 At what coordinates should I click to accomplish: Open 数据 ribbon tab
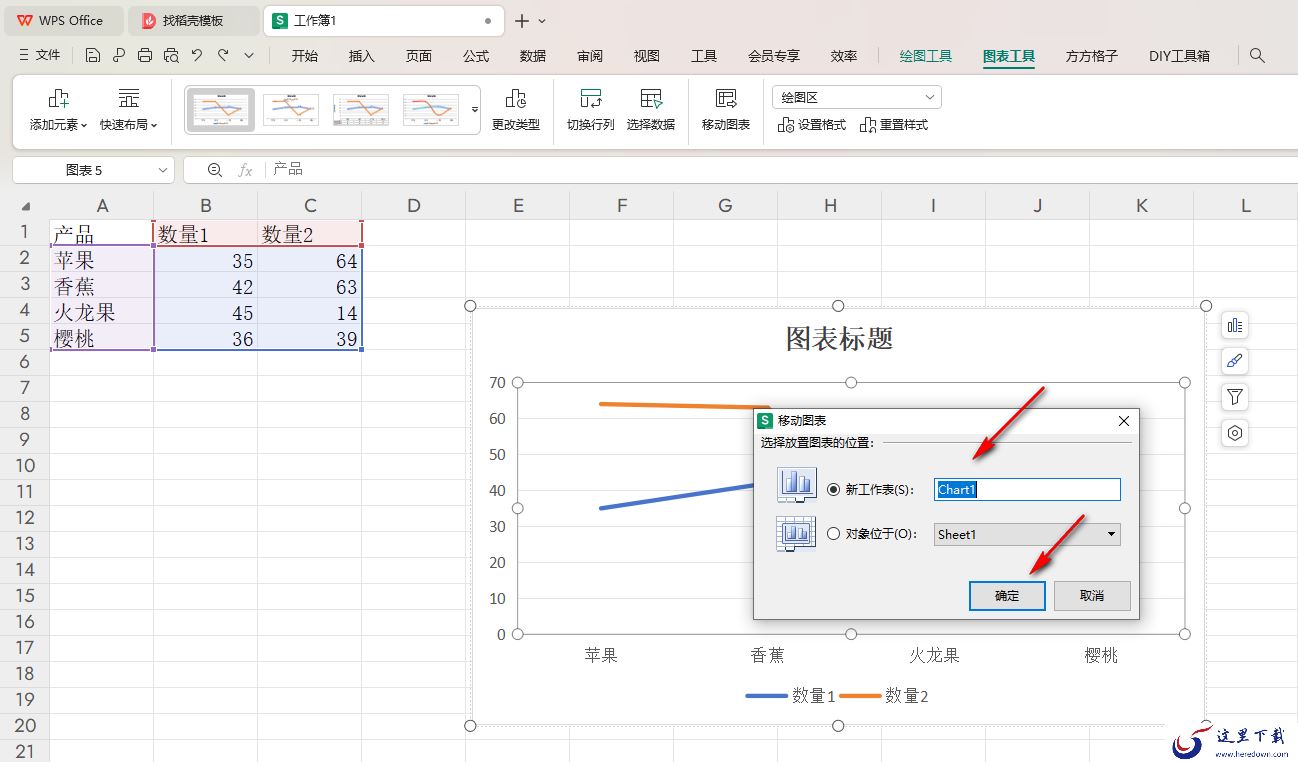533,56
